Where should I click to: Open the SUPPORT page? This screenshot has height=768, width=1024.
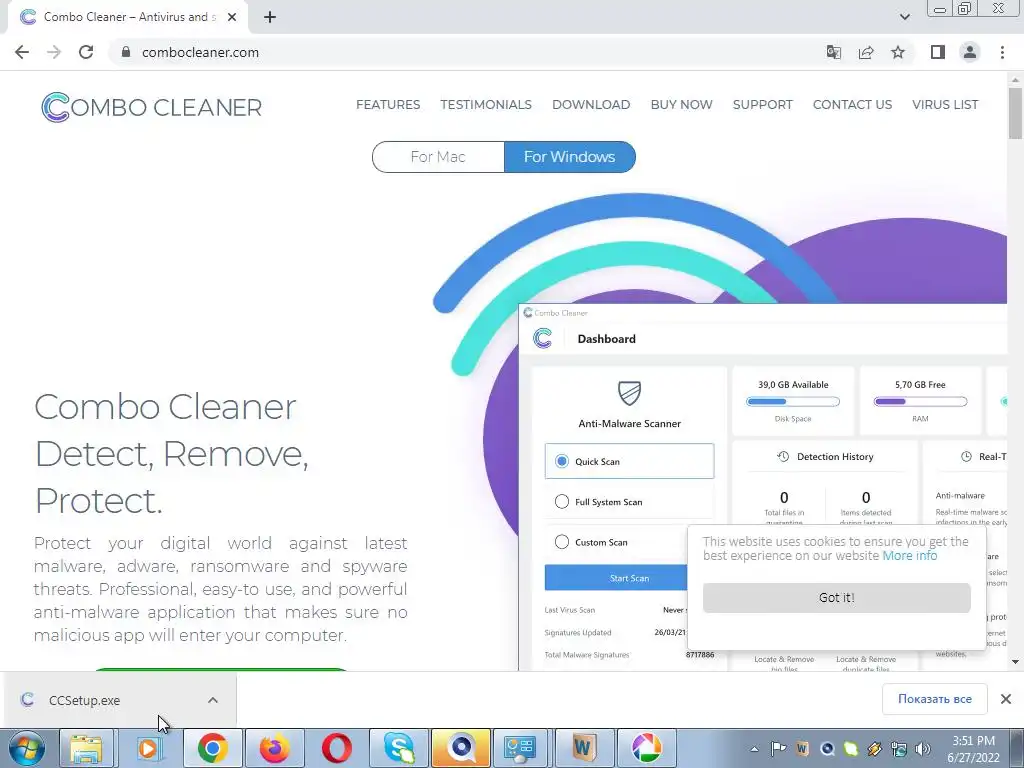click(x=762, y=104)
